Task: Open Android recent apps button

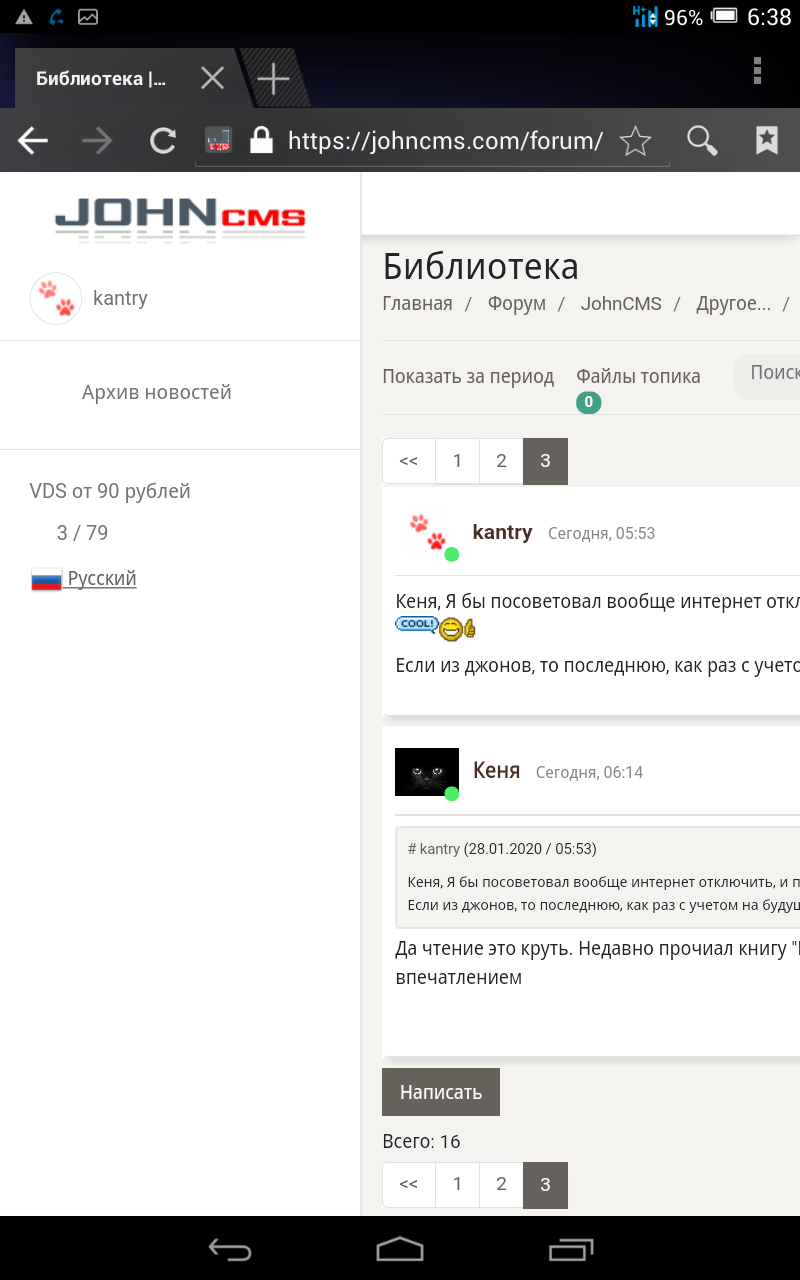Action: [x=570, y=1248]
